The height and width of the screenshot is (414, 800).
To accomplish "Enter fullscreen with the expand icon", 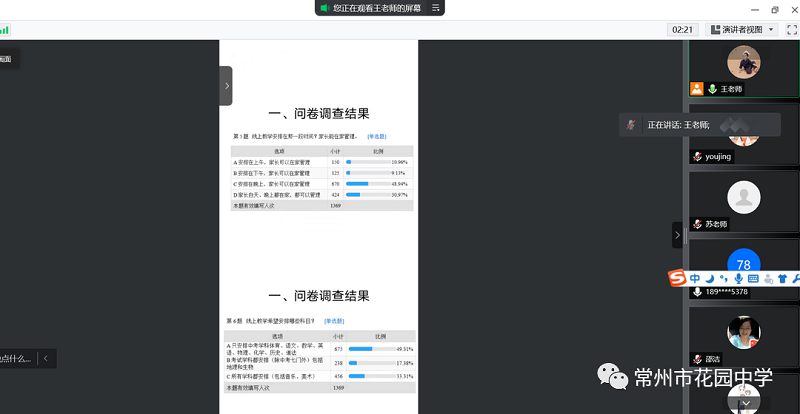I will point(792,30).
